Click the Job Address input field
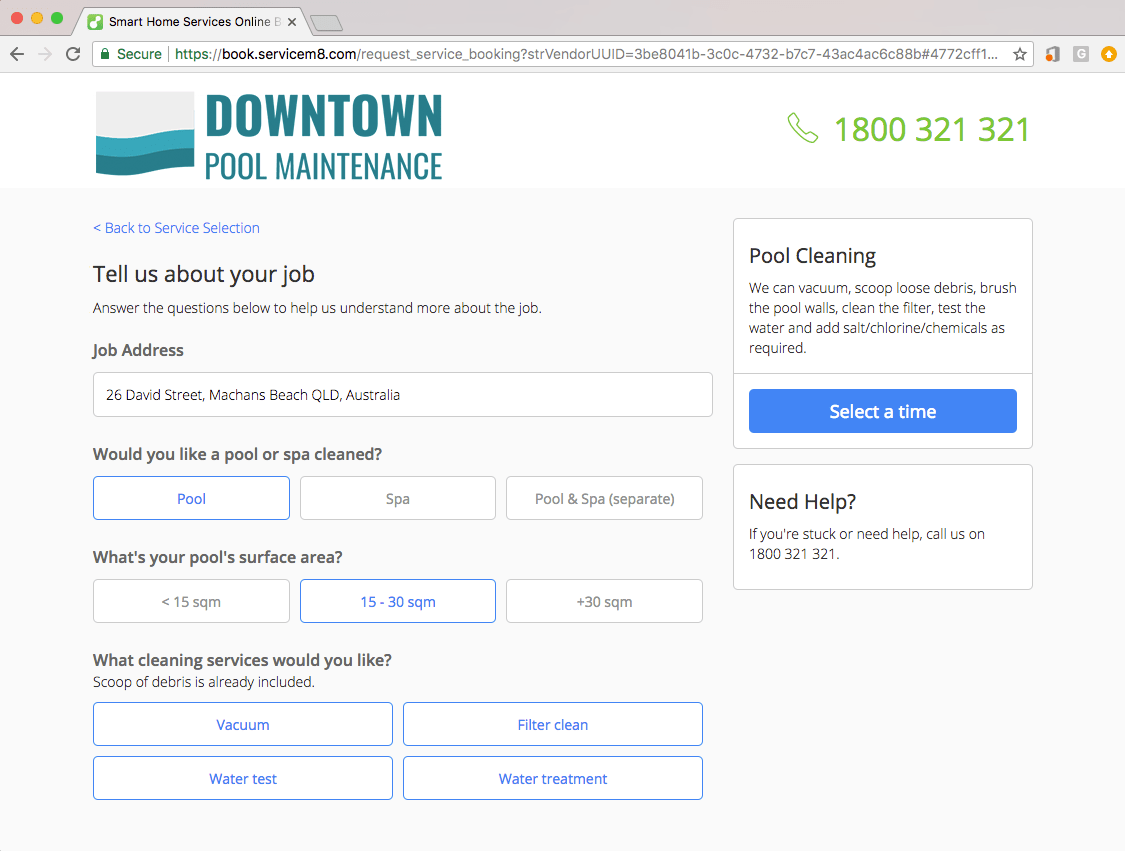Image resolution: width=1125 pixels, height=851 pixels. click(x=403, y=395)
